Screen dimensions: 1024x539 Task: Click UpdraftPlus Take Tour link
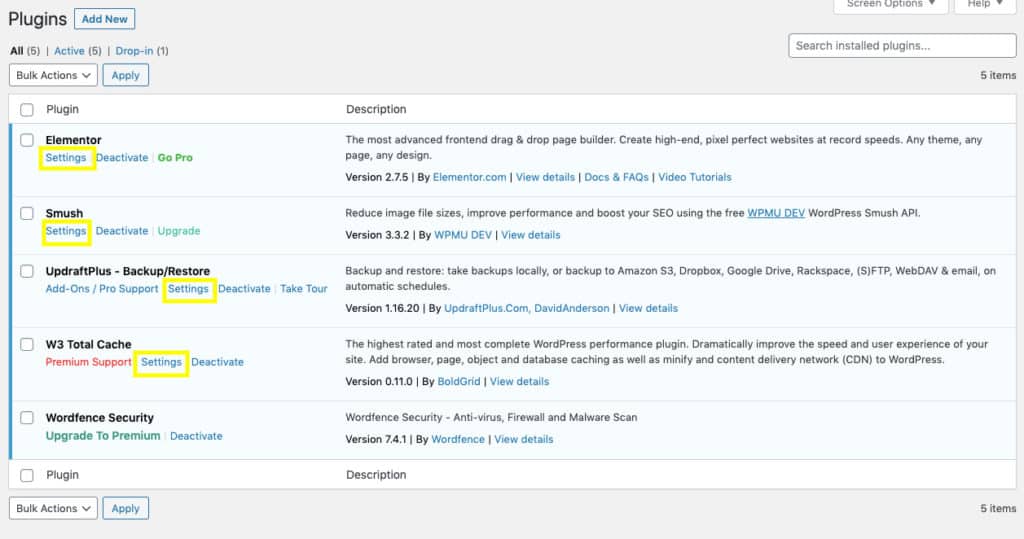[x=304, y=288]
